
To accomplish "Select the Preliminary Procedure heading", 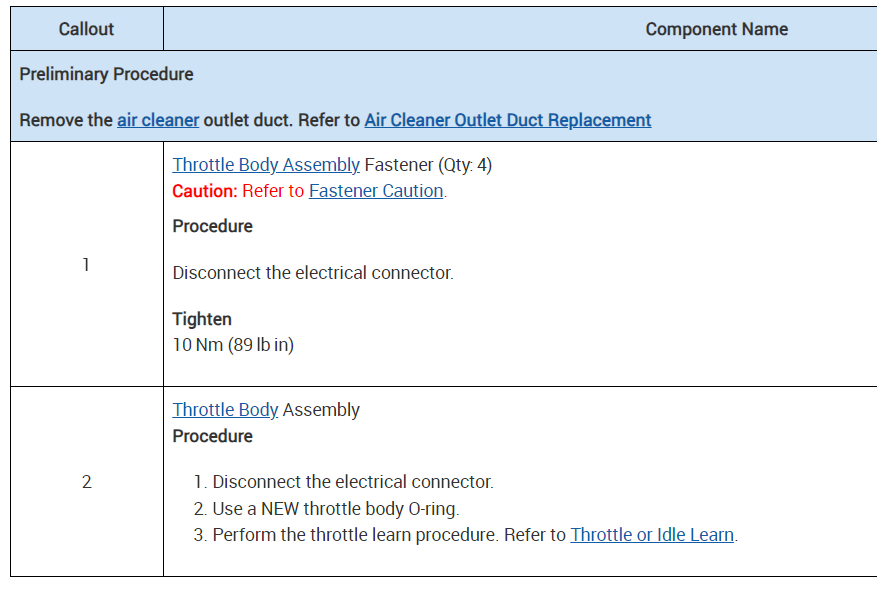I will [106, 74].
